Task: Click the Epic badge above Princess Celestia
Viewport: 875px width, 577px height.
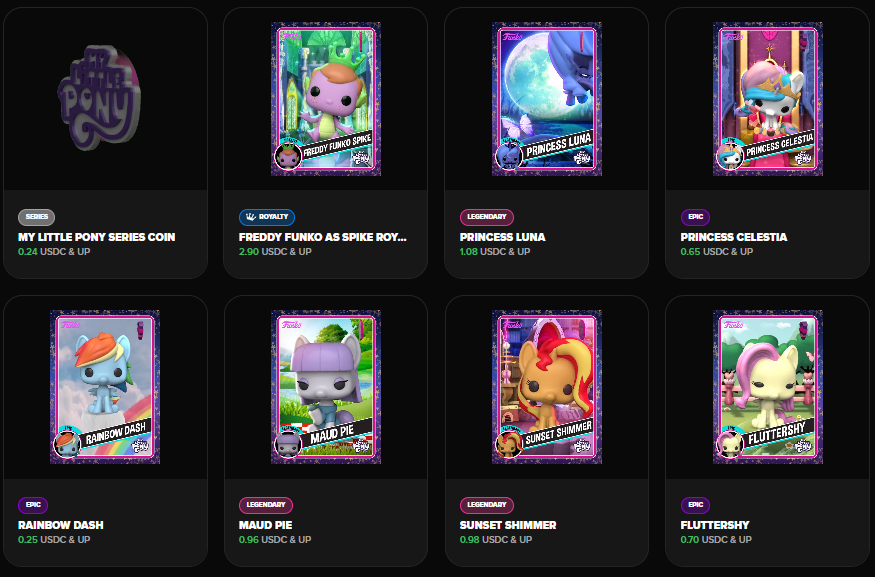Action: point(695,217)
